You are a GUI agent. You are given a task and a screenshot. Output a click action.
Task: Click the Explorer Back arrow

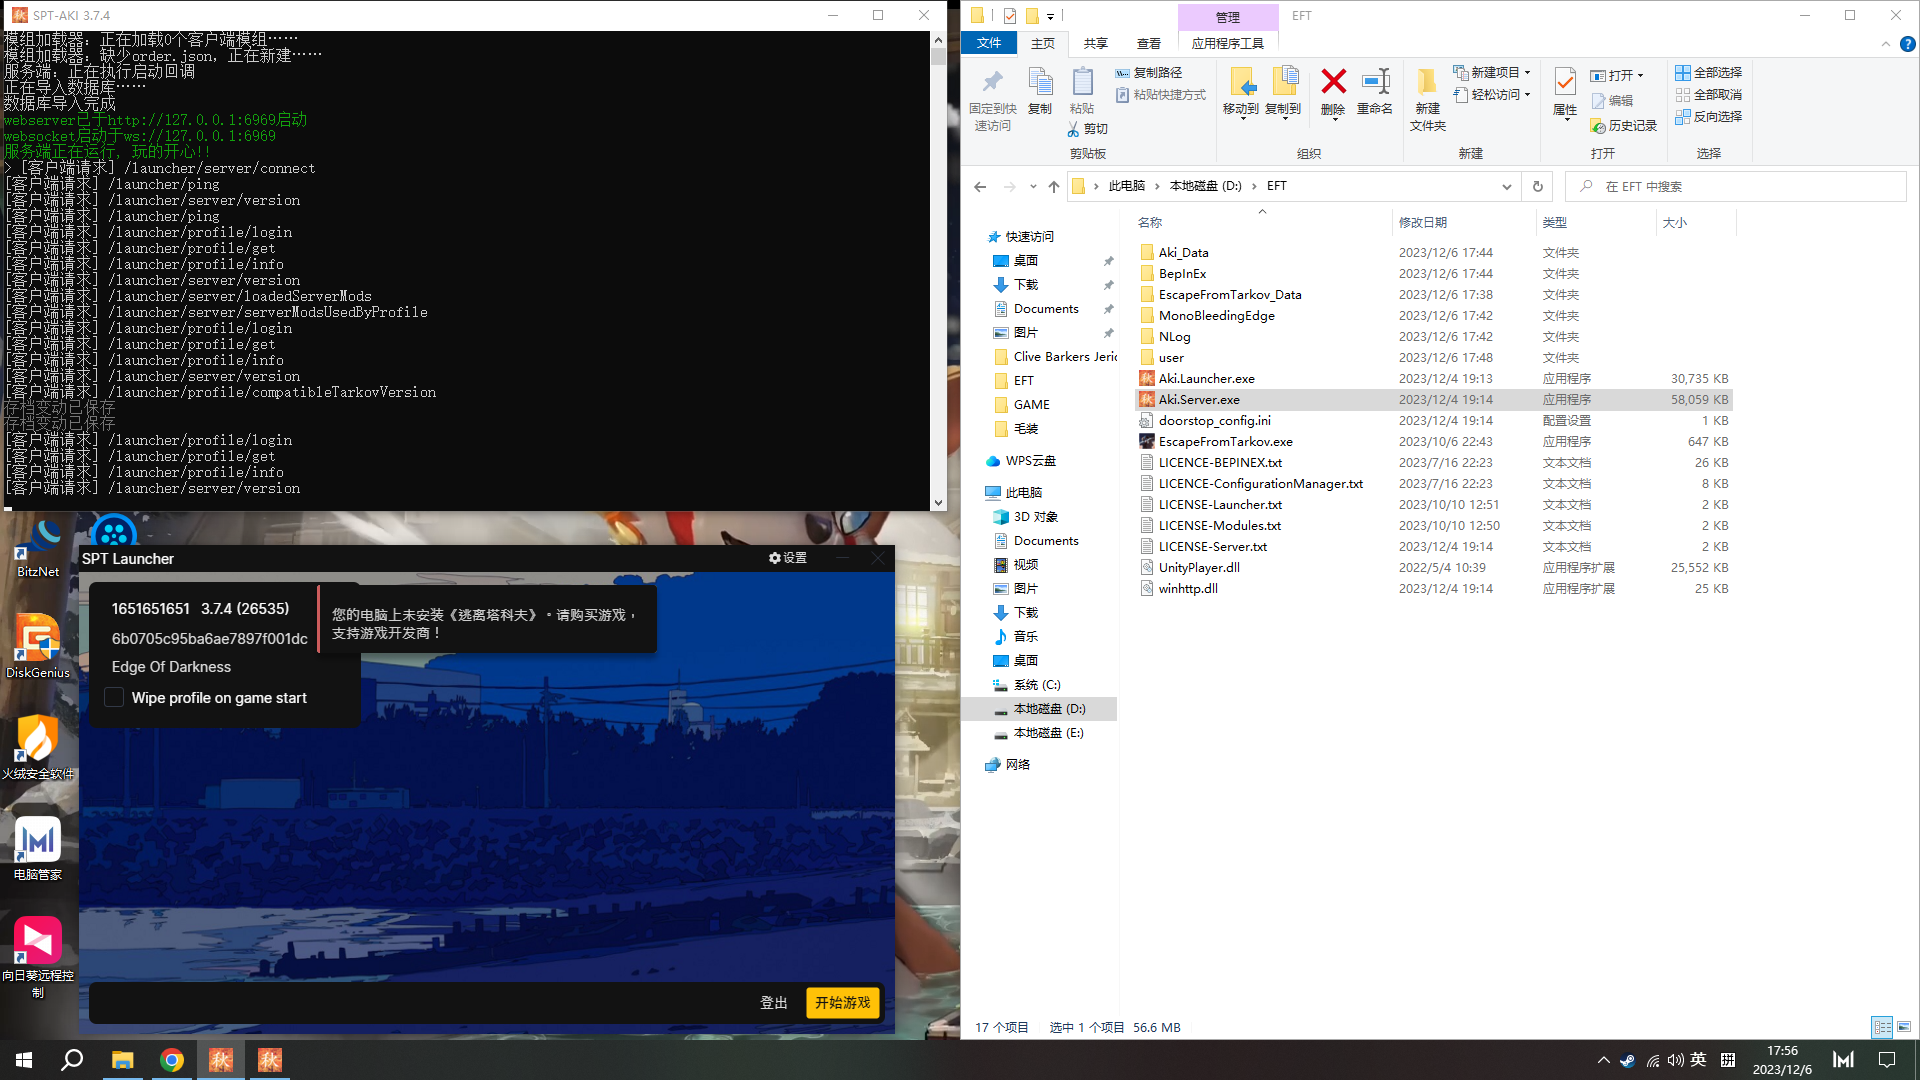(x=980, y=186)
